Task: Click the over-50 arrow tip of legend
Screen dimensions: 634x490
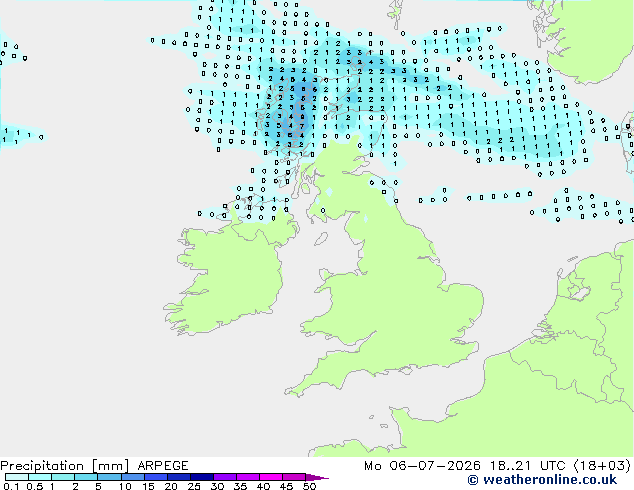Action: [x=317, y=477]
